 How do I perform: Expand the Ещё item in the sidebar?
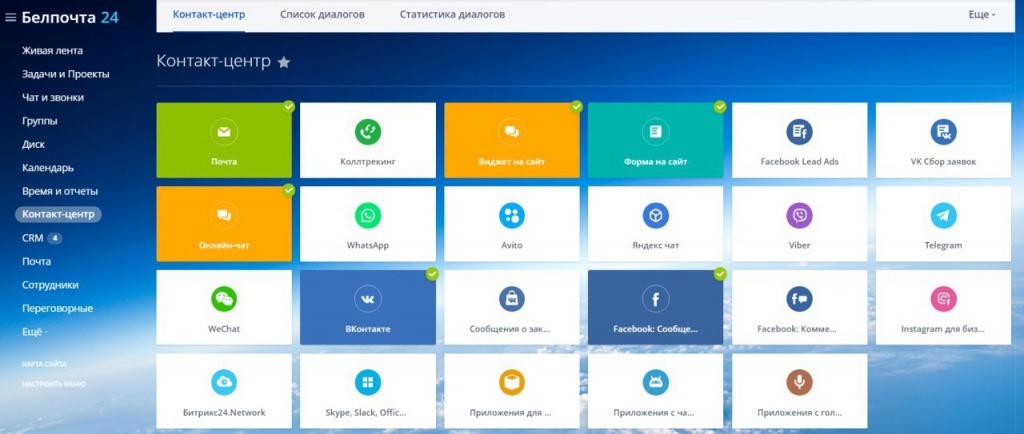click(x=35, y=332)
